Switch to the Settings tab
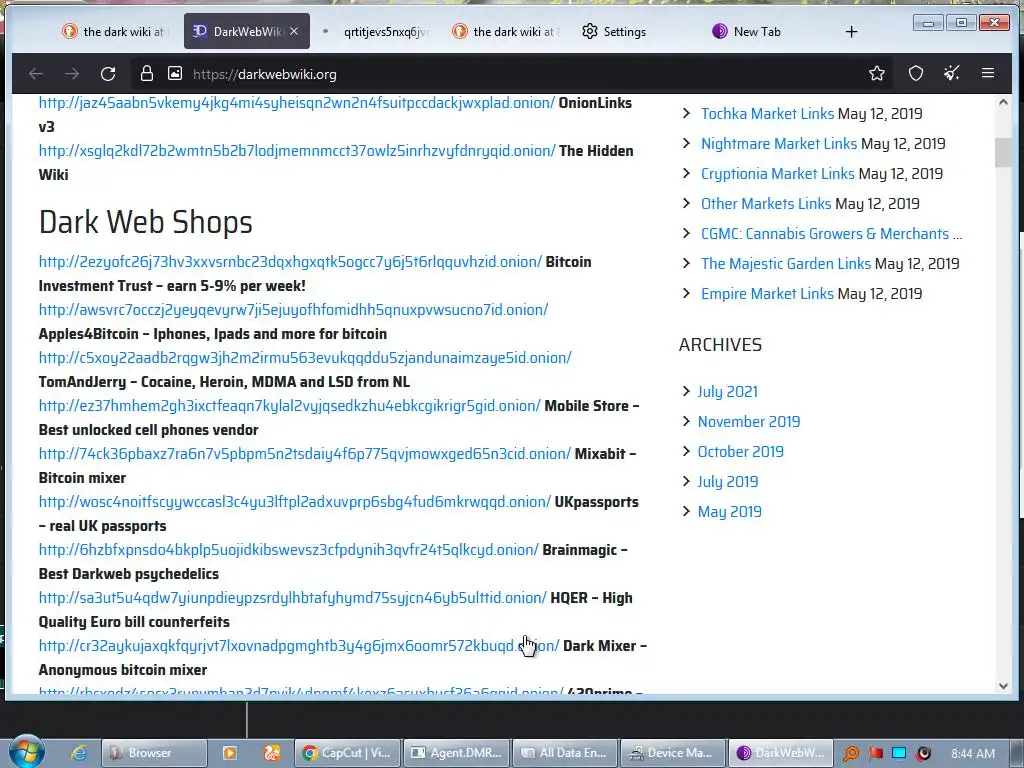 pos(615,31)
